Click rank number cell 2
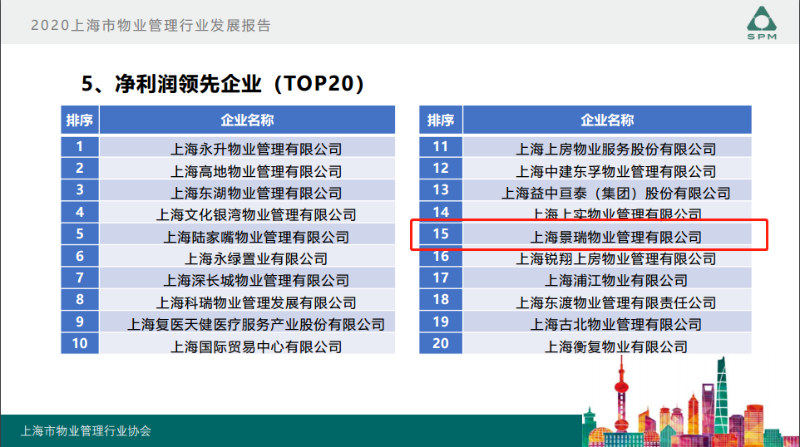 pos(80,169)
